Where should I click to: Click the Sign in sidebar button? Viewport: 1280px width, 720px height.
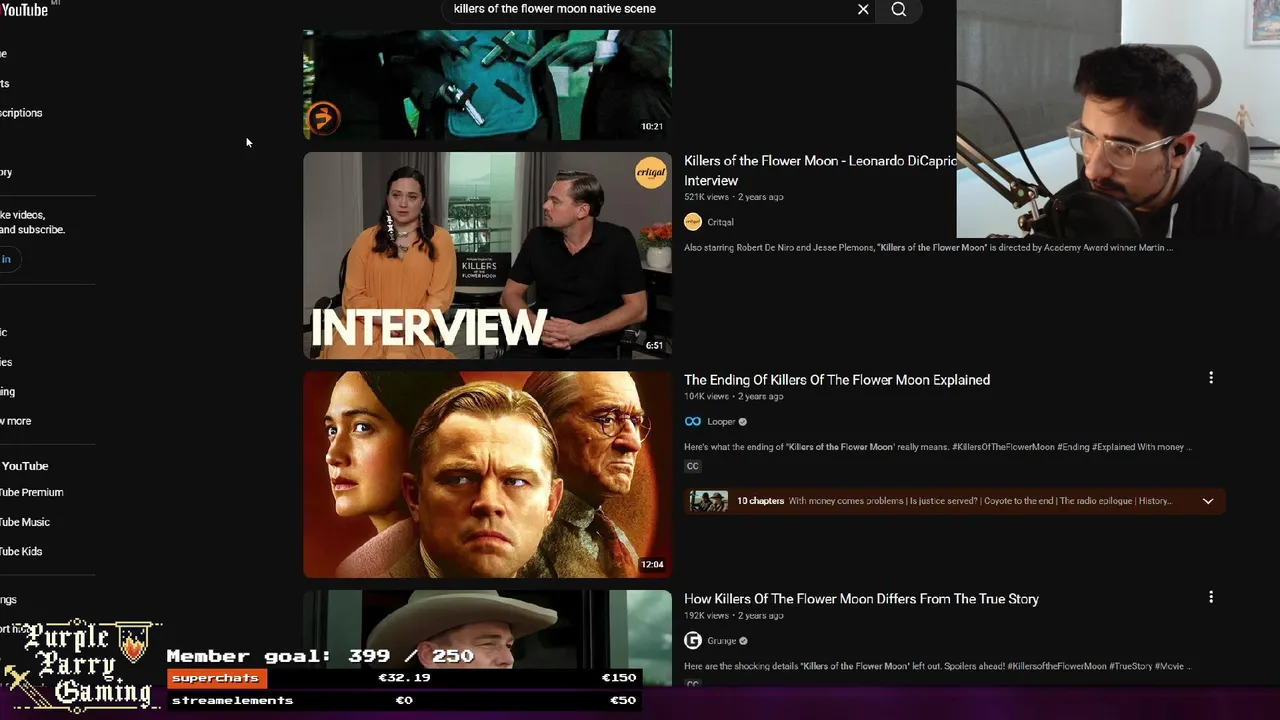click(10, 259)
